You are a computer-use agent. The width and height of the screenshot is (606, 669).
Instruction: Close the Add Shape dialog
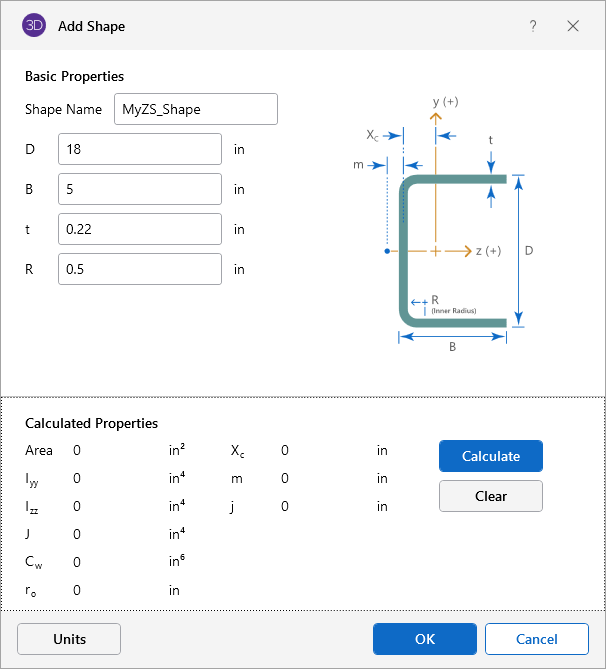(x=573, y=26)
